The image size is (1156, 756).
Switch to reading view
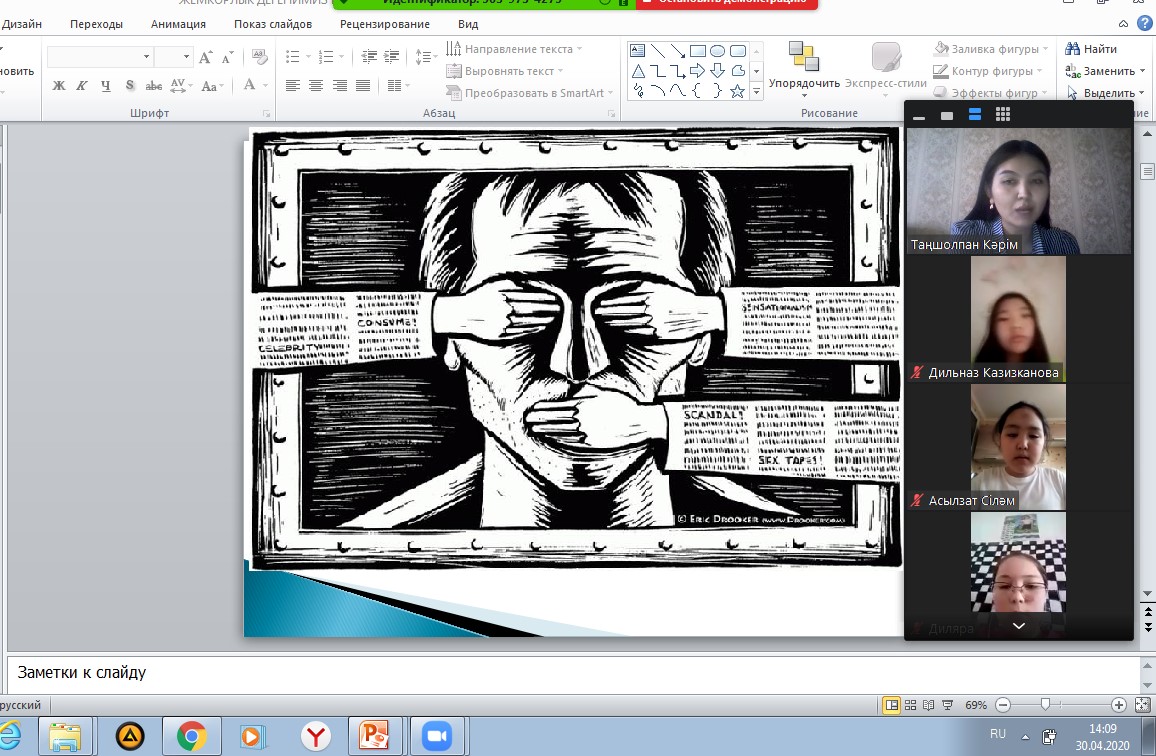click(929, 705)
